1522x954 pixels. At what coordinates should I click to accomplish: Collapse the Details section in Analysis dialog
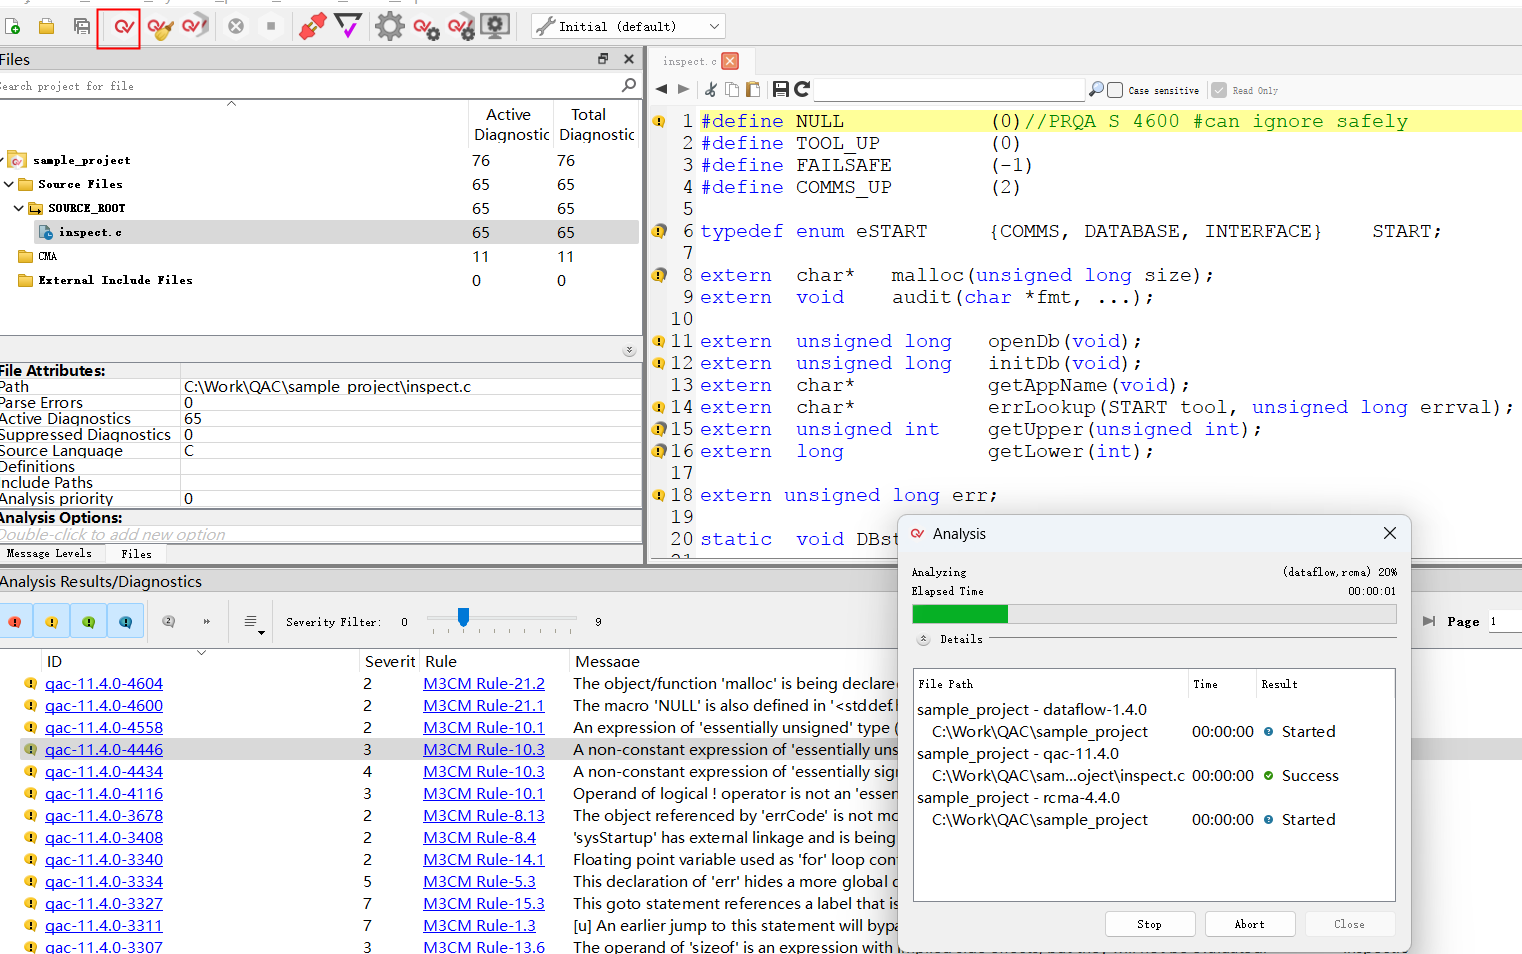click(924, 640)
